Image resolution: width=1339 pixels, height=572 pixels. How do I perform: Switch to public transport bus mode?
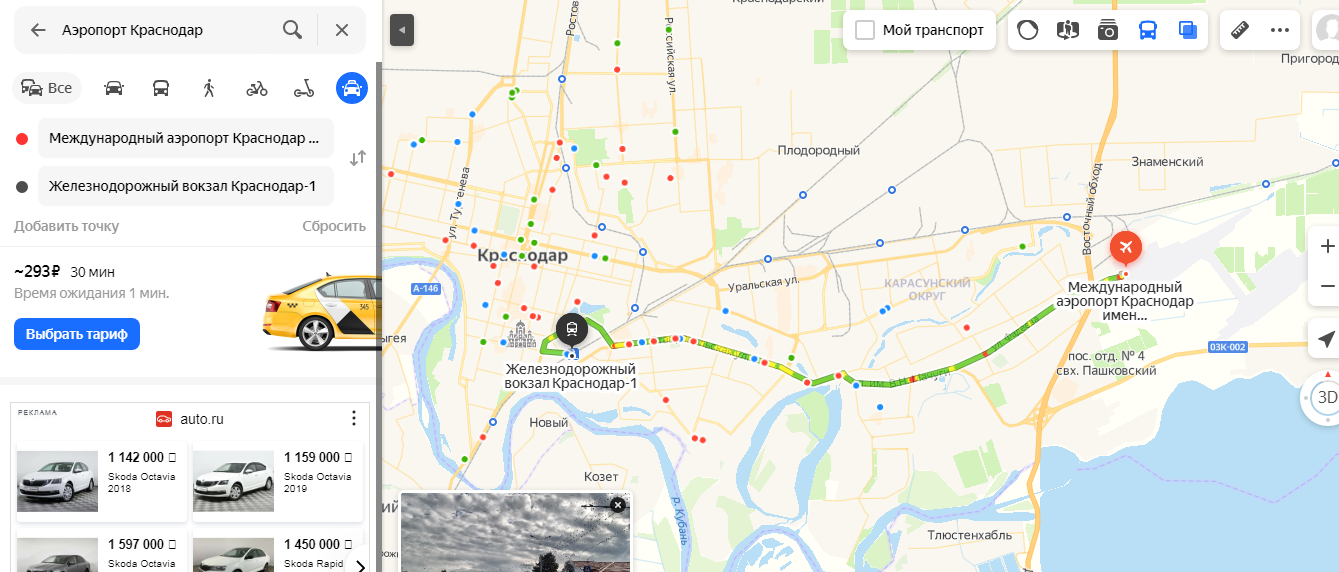coord(161,88)
